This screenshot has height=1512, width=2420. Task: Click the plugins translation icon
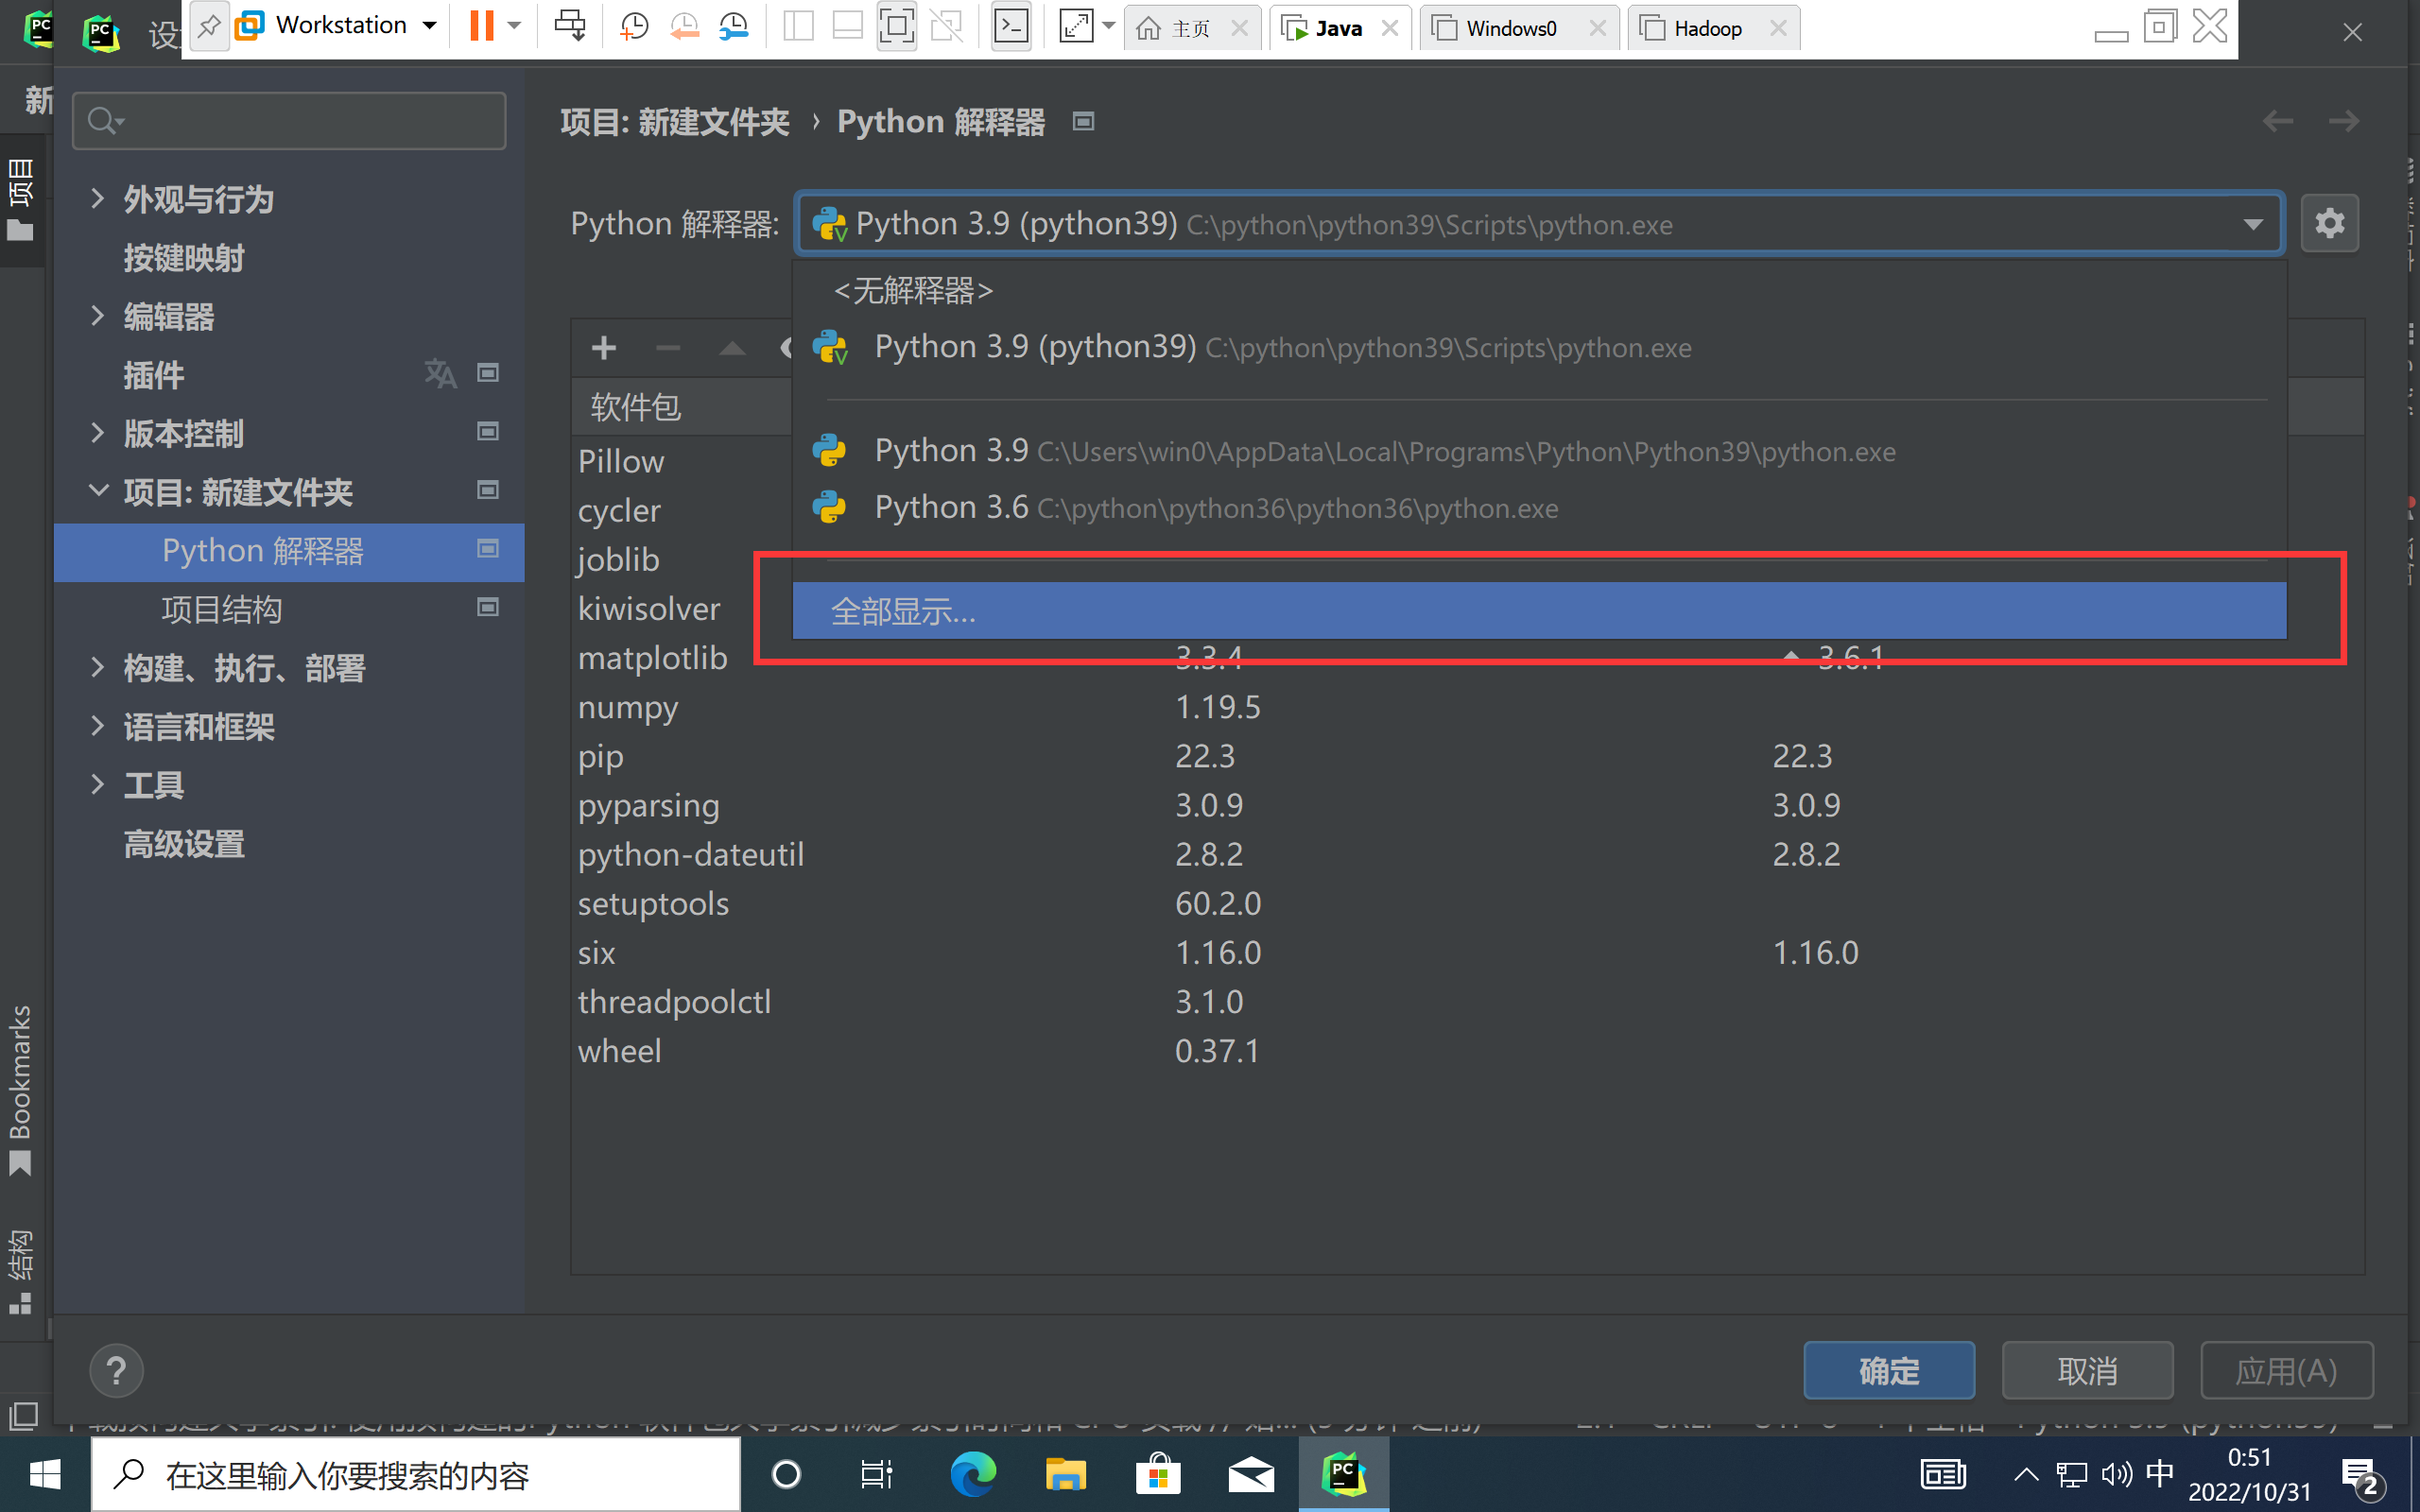tap(440, 374)
